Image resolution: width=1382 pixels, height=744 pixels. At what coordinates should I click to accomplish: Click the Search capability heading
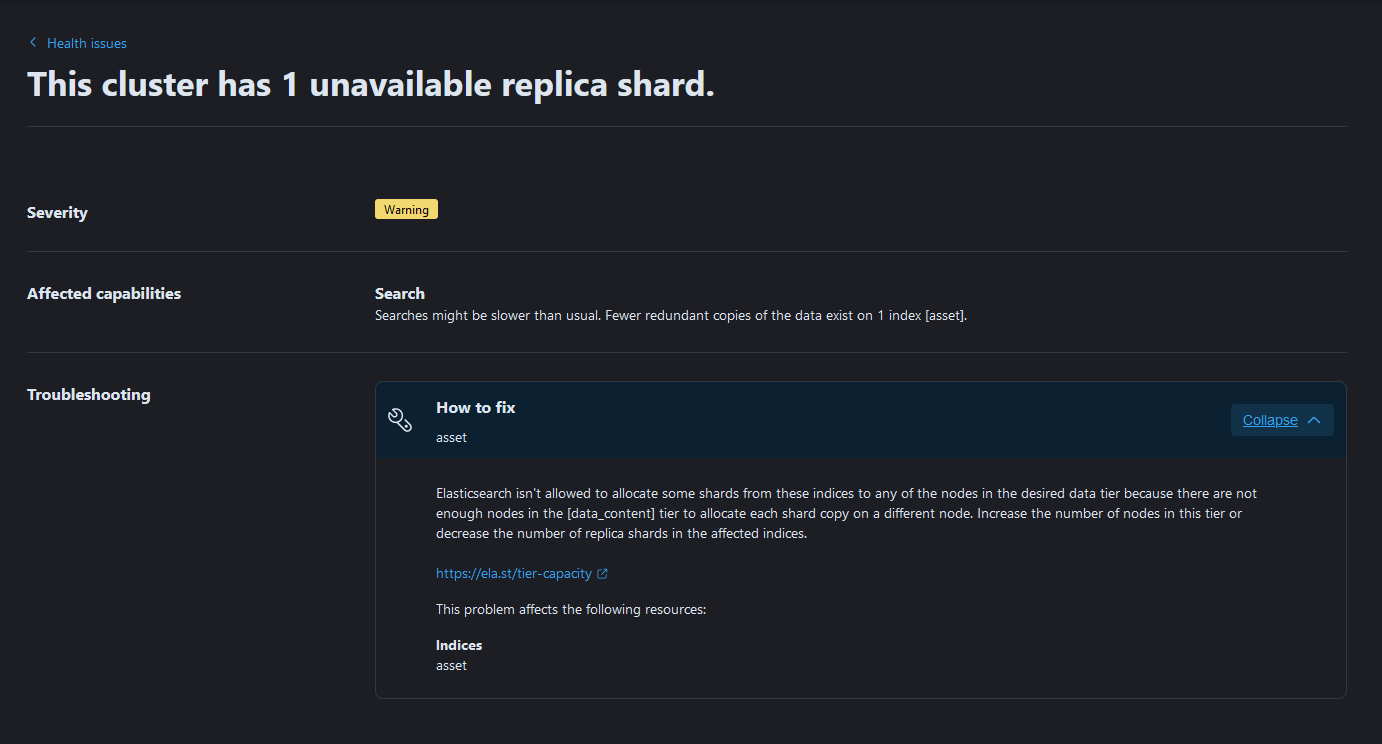pyautogui.click(x=400, y=294)
